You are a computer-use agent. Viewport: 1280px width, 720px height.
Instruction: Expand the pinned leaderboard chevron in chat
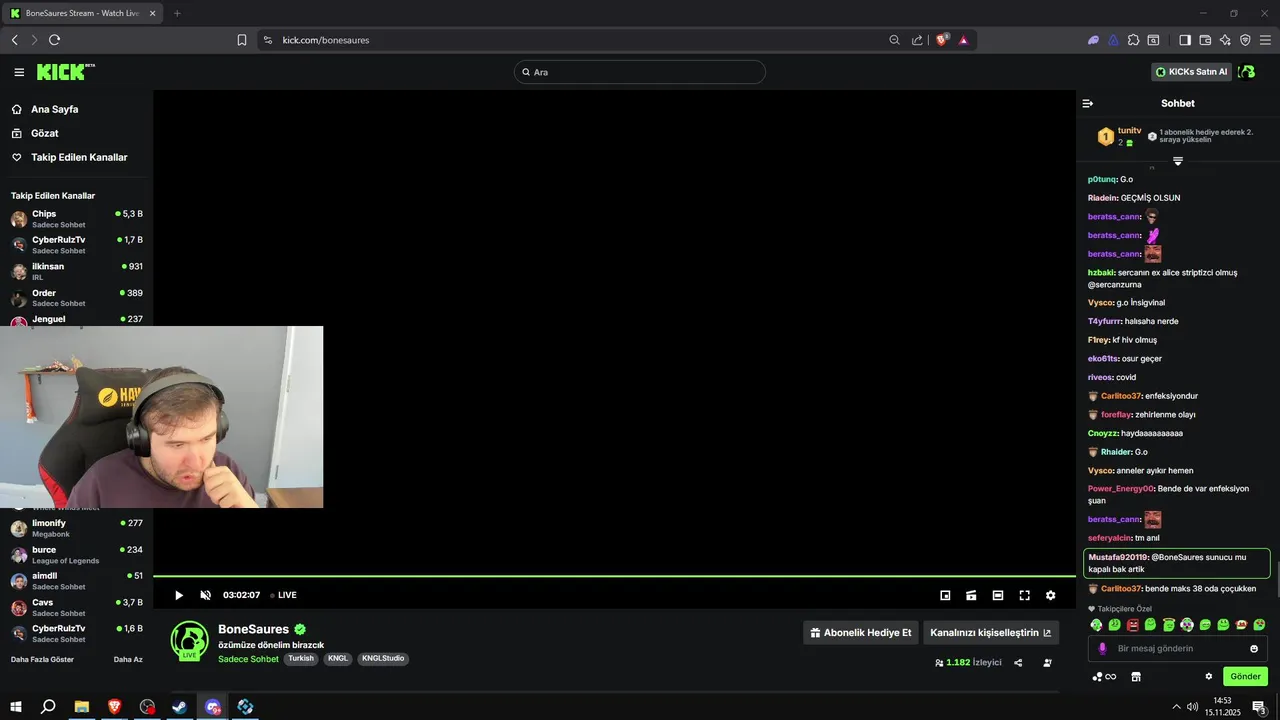(x=1178, y=161)
